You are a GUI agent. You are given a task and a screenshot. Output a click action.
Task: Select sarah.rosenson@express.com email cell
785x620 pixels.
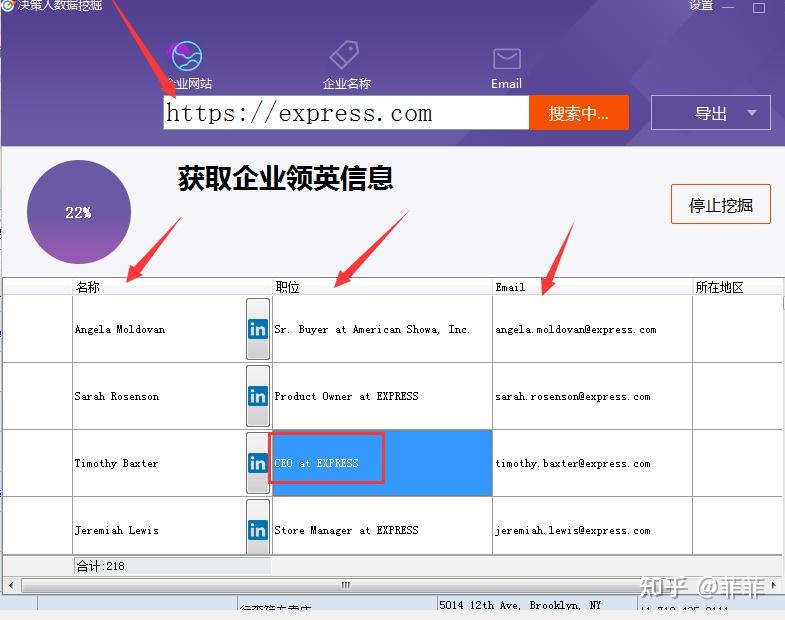[x=593, y=396]
